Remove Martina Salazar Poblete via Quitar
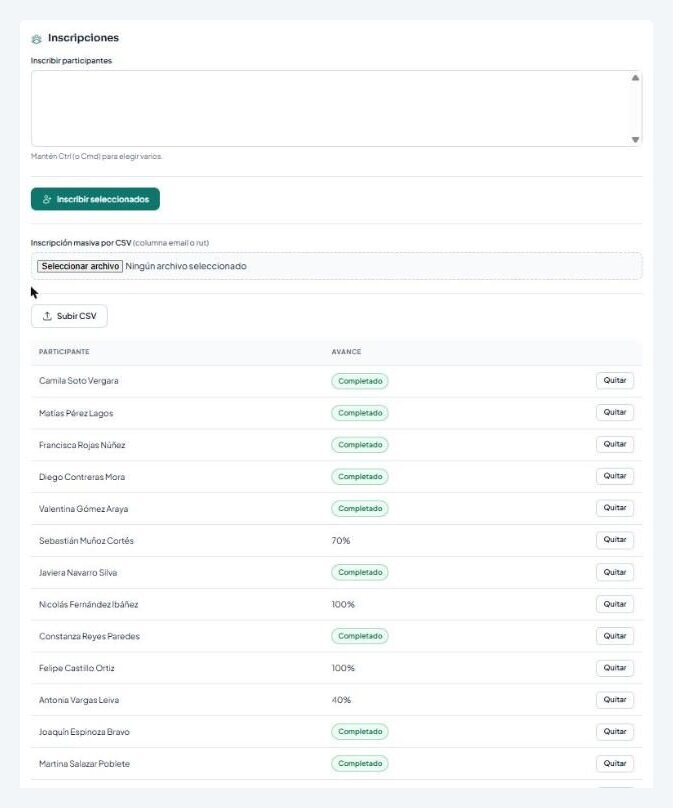 pos(615,764)
